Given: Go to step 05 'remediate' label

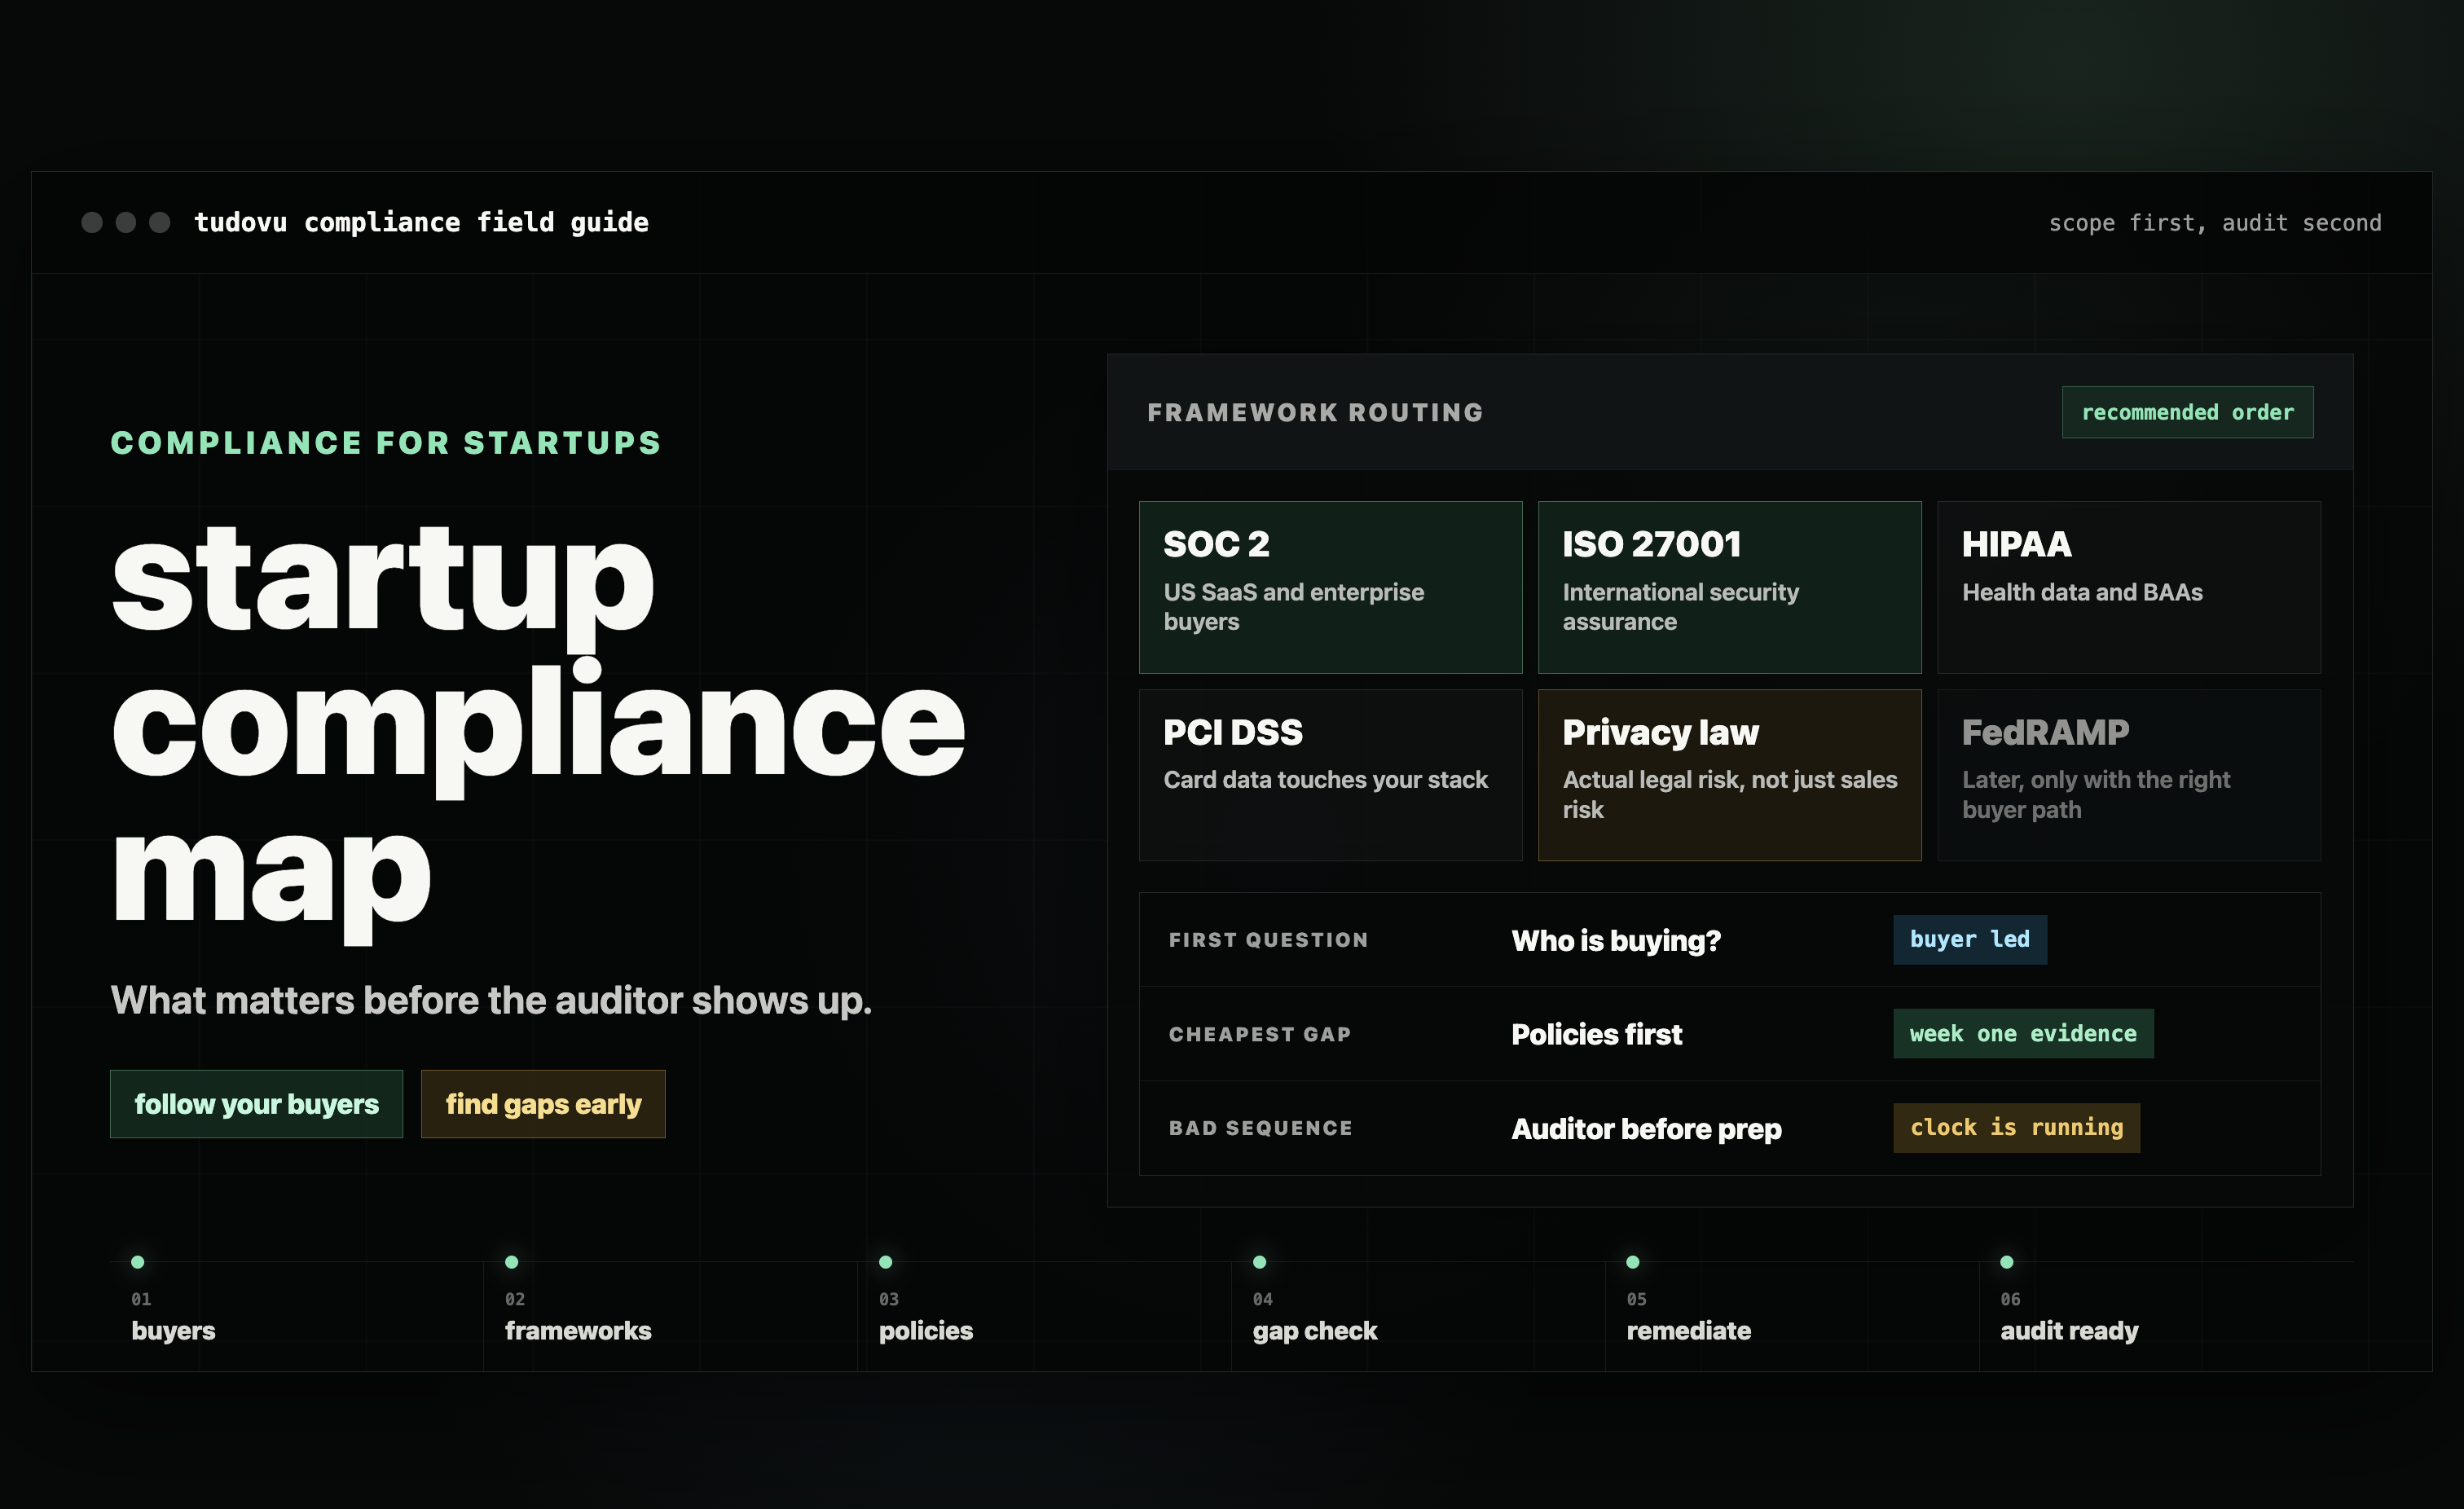Looking at the screenshot, I should (x=1689, y=1331).
